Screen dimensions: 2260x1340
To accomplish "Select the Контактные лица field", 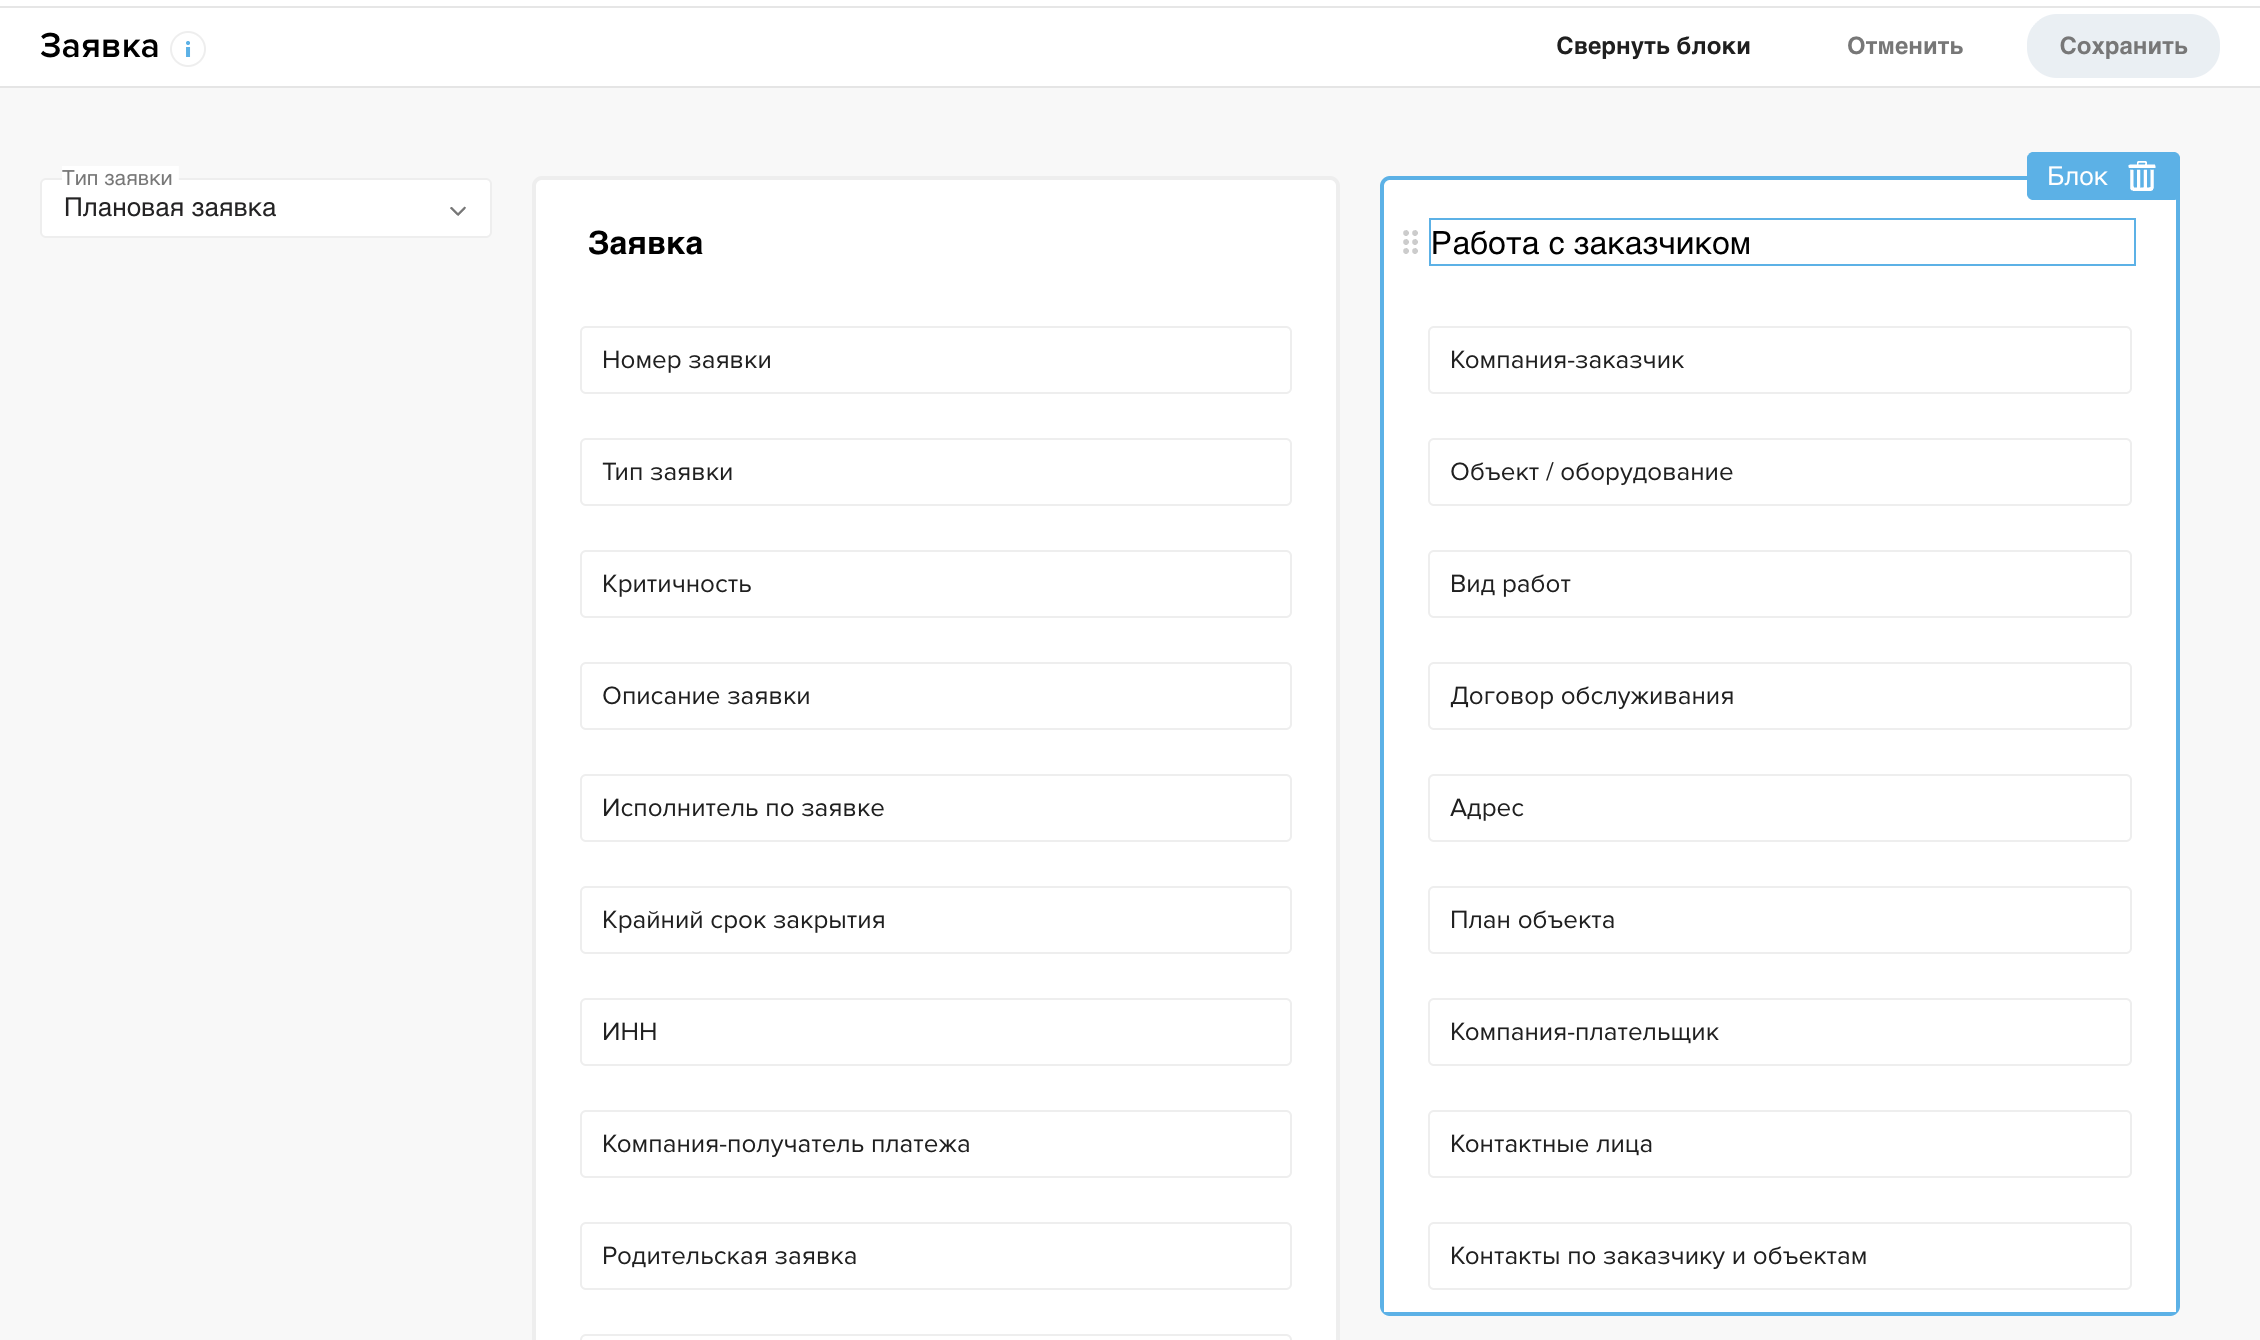I will coord(1779,1144).
